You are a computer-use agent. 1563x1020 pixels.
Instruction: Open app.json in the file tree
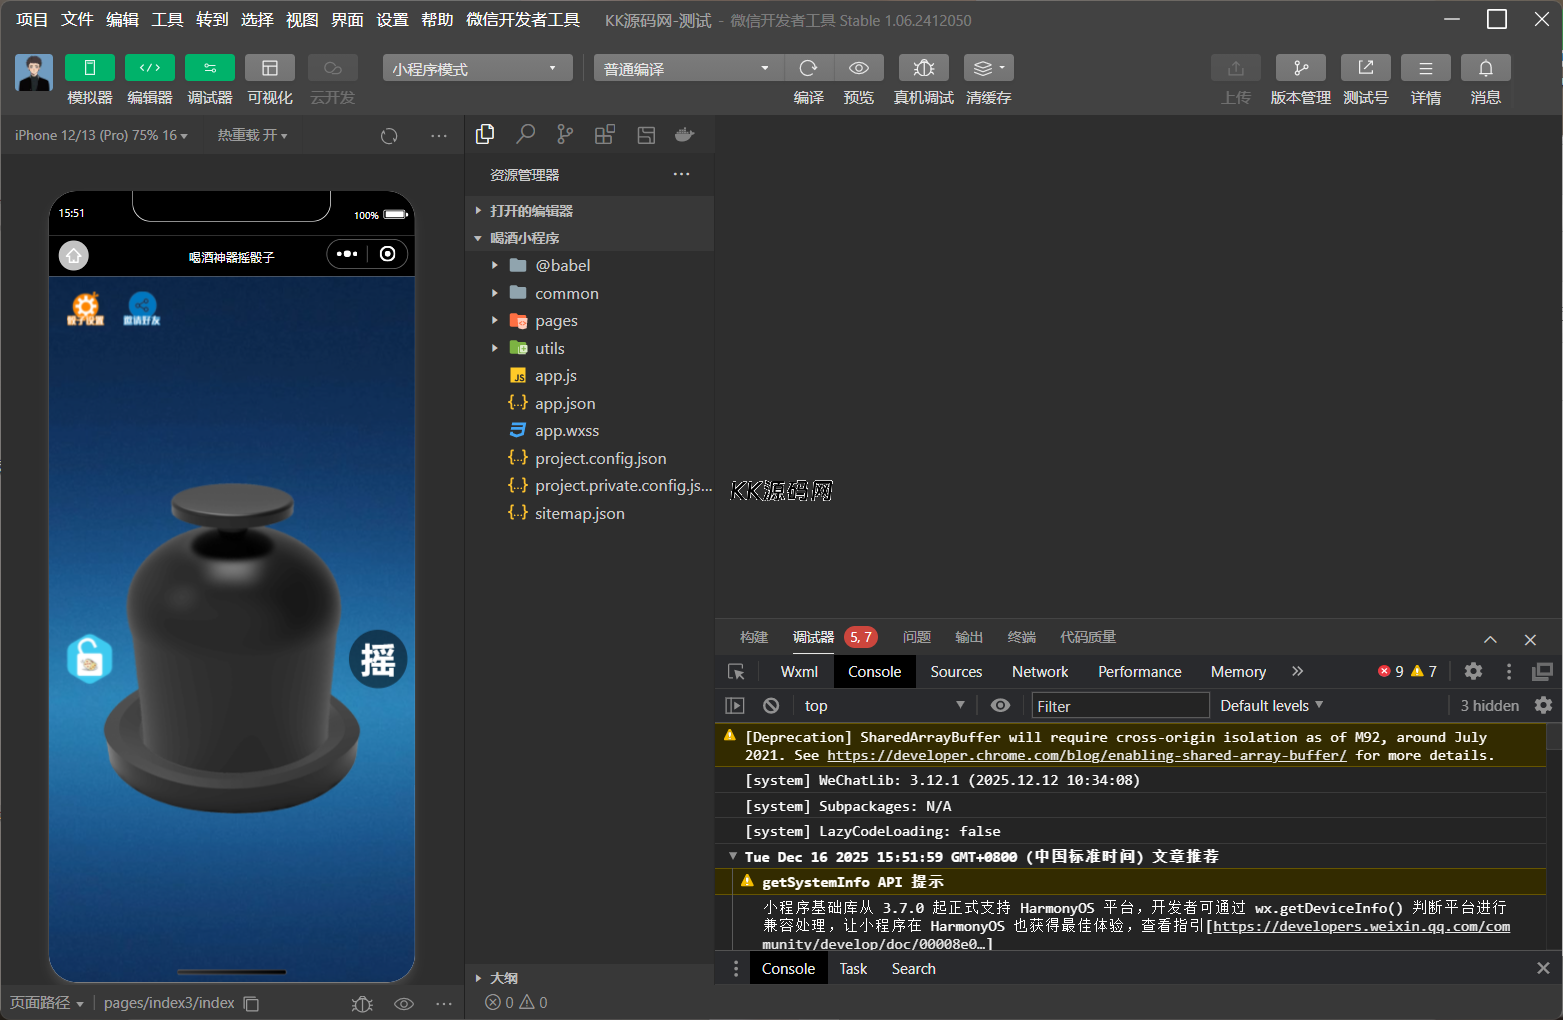click(564, 404)
